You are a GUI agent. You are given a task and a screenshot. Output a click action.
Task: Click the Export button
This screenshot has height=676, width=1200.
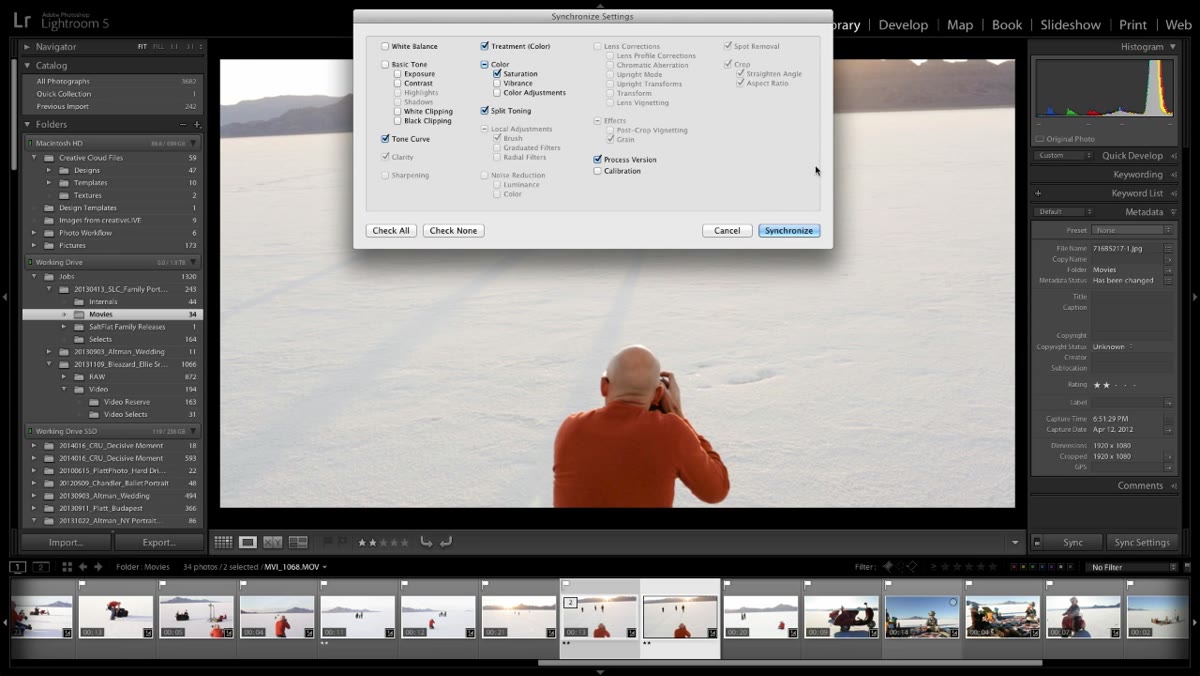click(159, 542)
